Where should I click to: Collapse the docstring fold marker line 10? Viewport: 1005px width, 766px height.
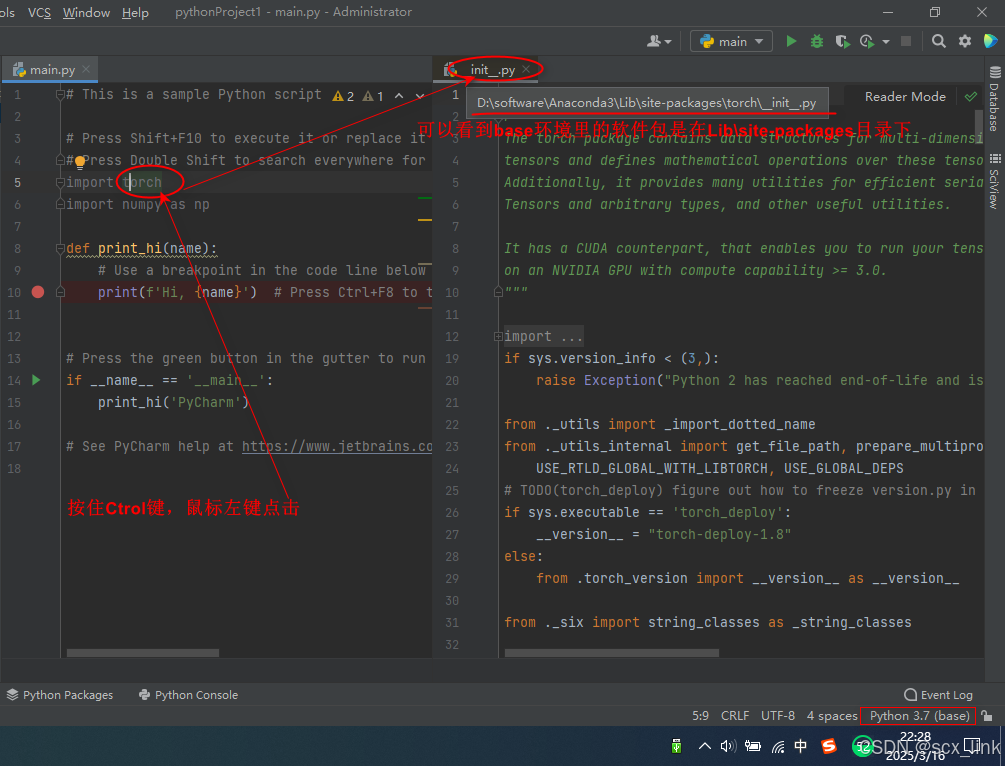[498, 292]
